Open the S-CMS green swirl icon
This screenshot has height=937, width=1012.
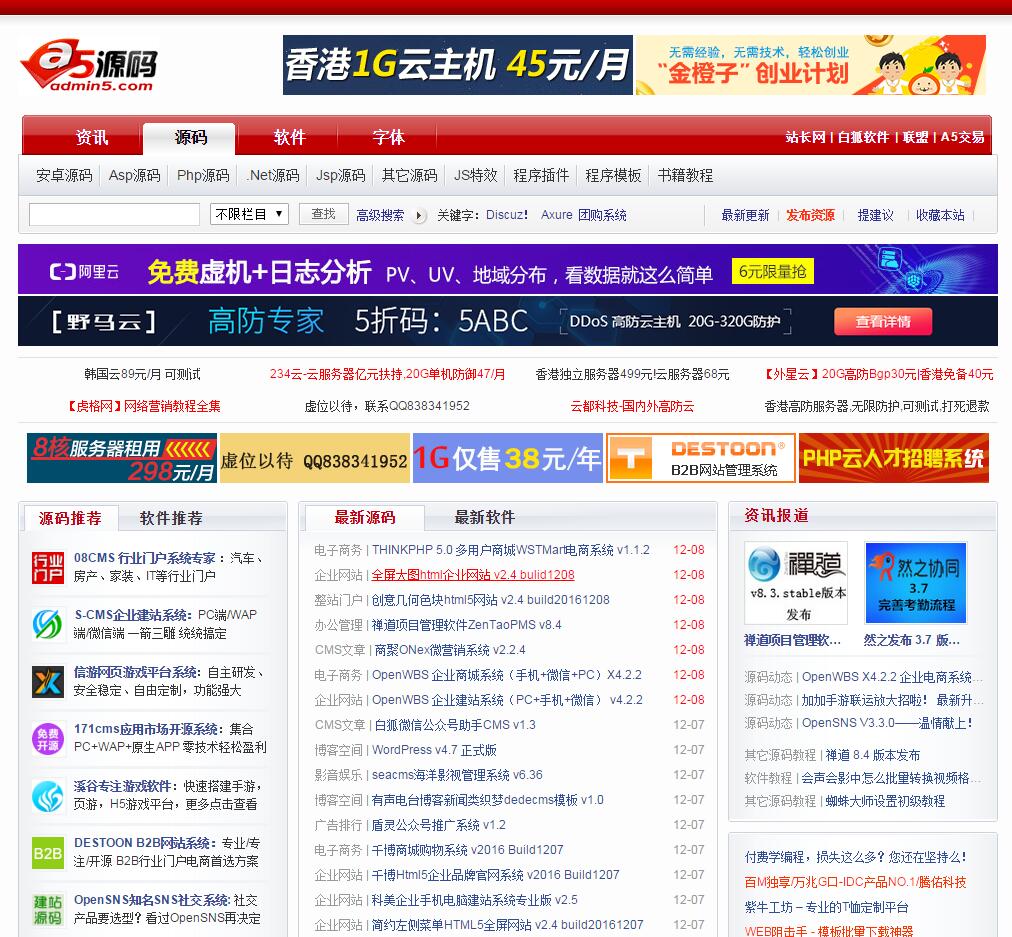pos(48,625)
